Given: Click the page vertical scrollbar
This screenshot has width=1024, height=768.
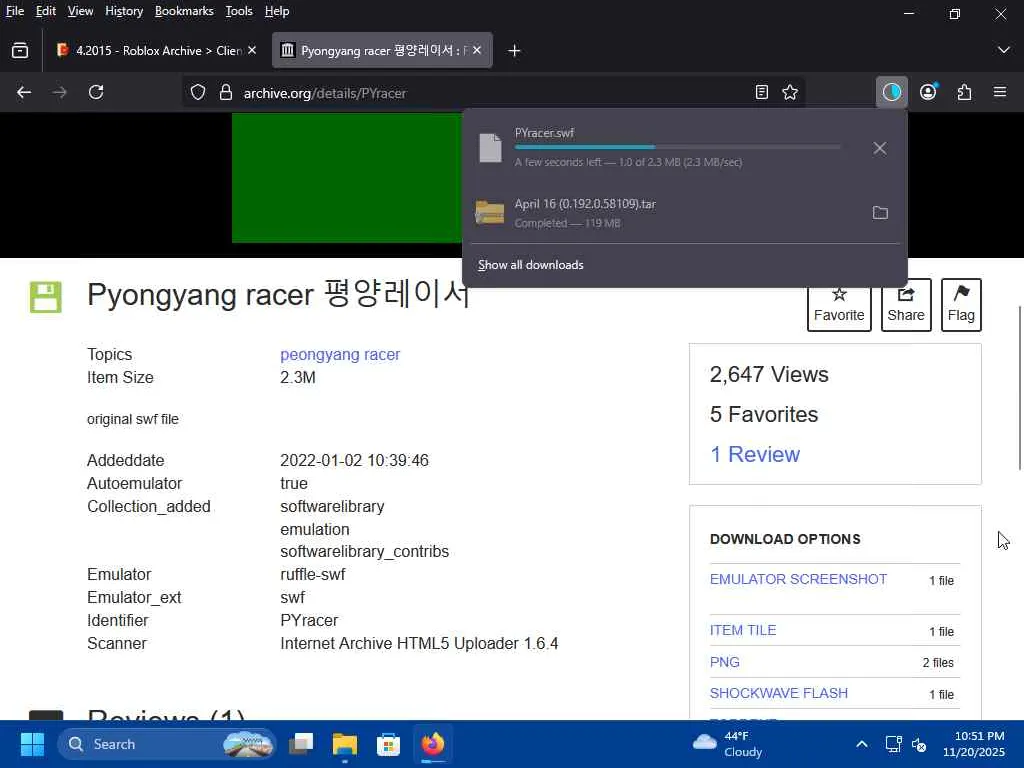Looking at the screenshot, I should point(1019,387).
